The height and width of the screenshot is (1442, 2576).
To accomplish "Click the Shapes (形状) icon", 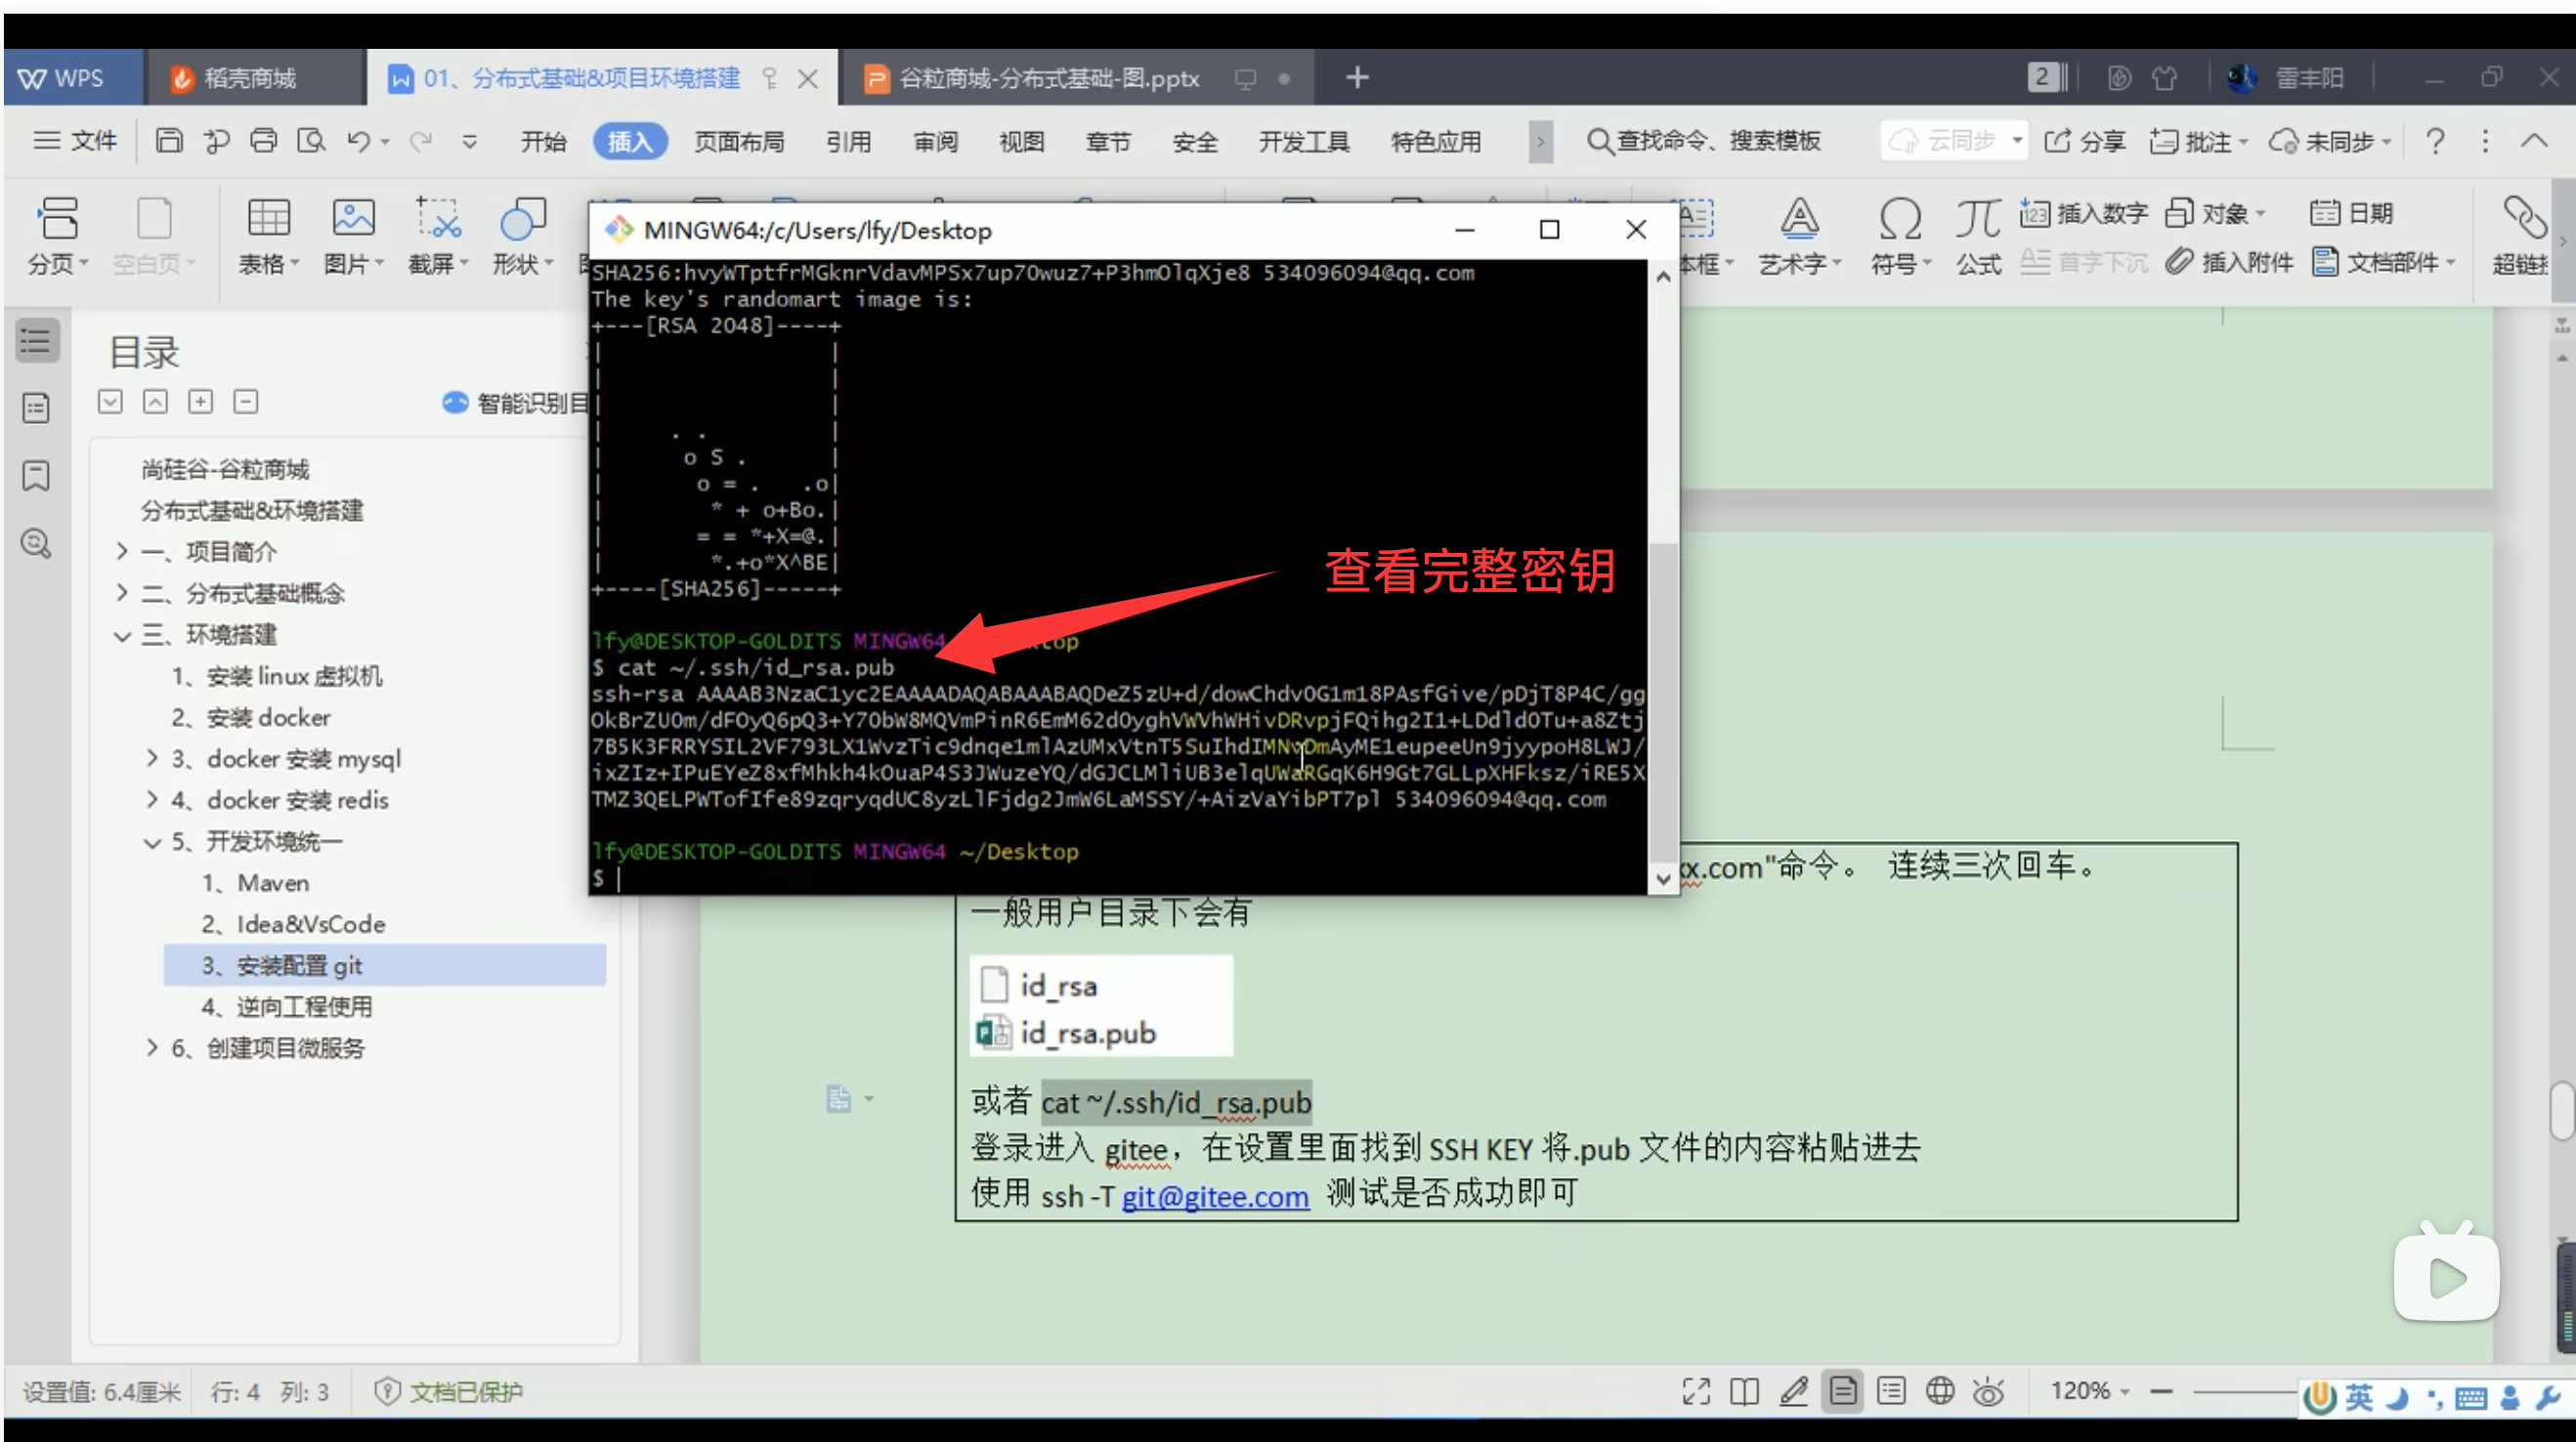I will 522,219.
